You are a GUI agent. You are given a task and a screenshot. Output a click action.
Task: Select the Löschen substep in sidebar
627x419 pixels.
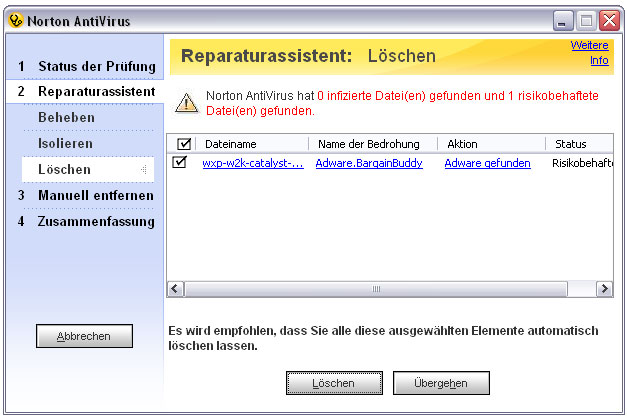(x=88, y=170)
